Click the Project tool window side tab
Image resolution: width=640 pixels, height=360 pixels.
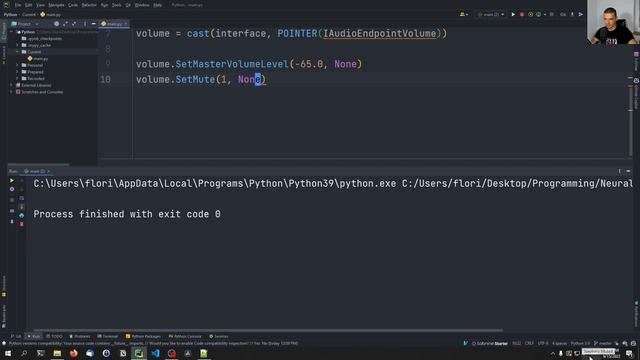[4, 32]
